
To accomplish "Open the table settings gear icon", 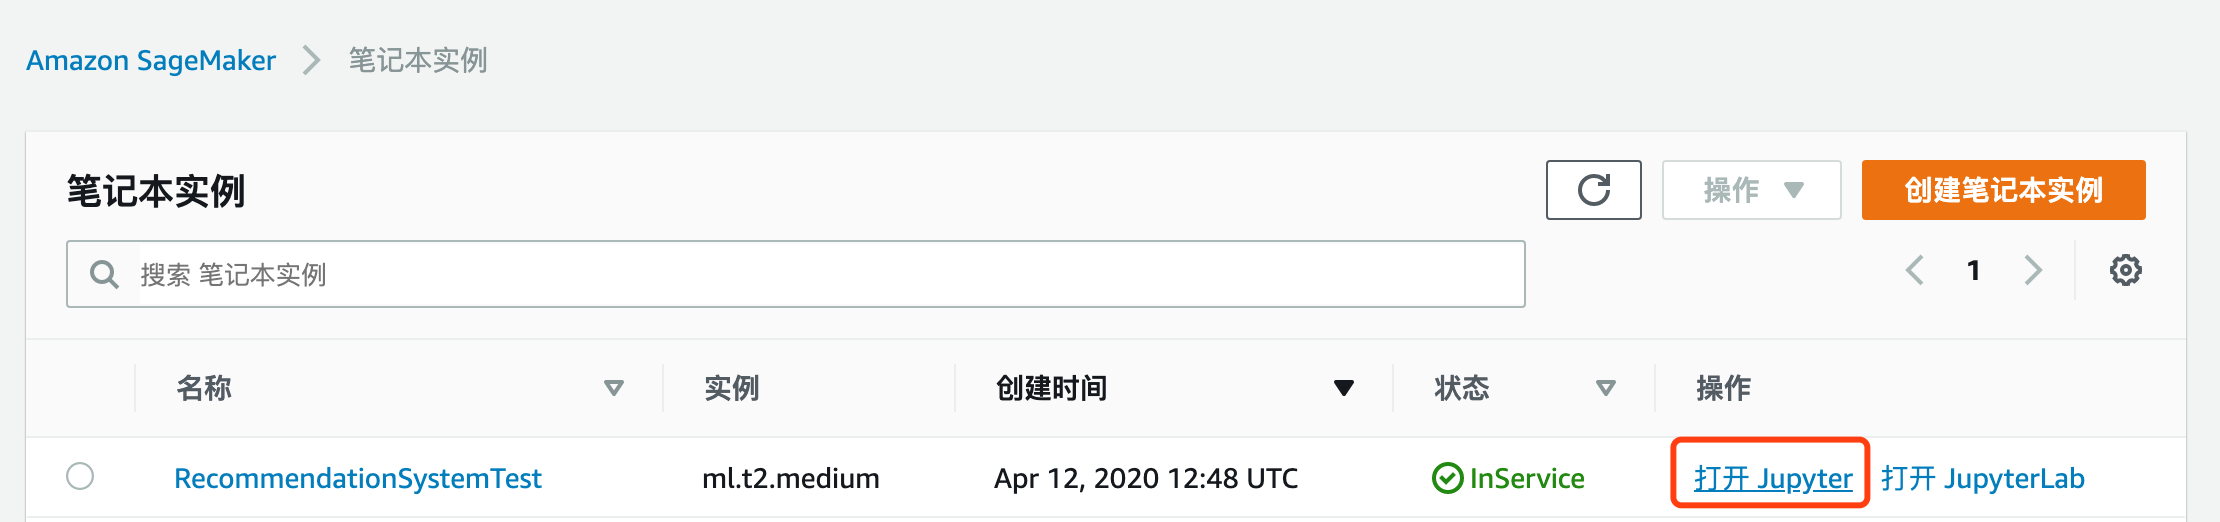I will (x=2125, y=270).
